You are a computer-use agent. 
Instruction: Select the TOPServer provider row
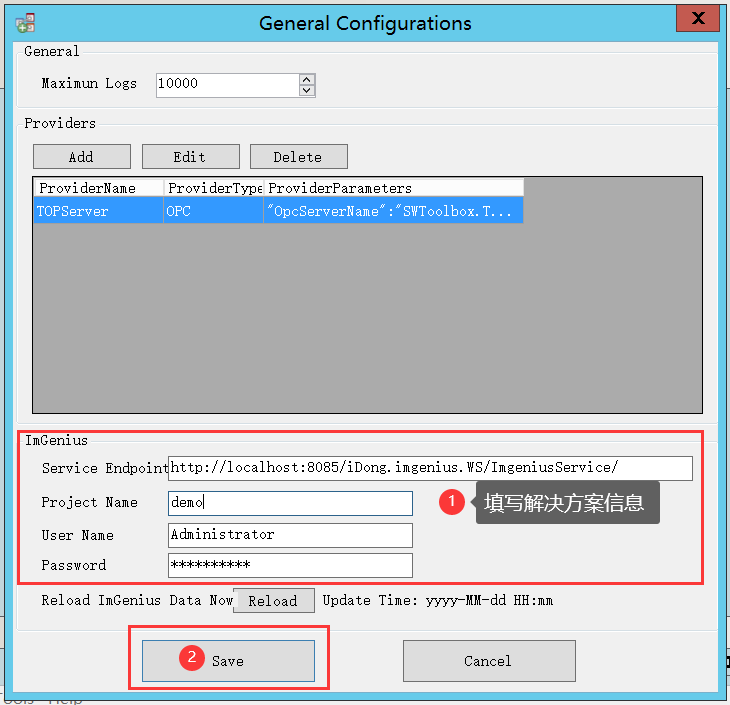(x=98, y=211)
